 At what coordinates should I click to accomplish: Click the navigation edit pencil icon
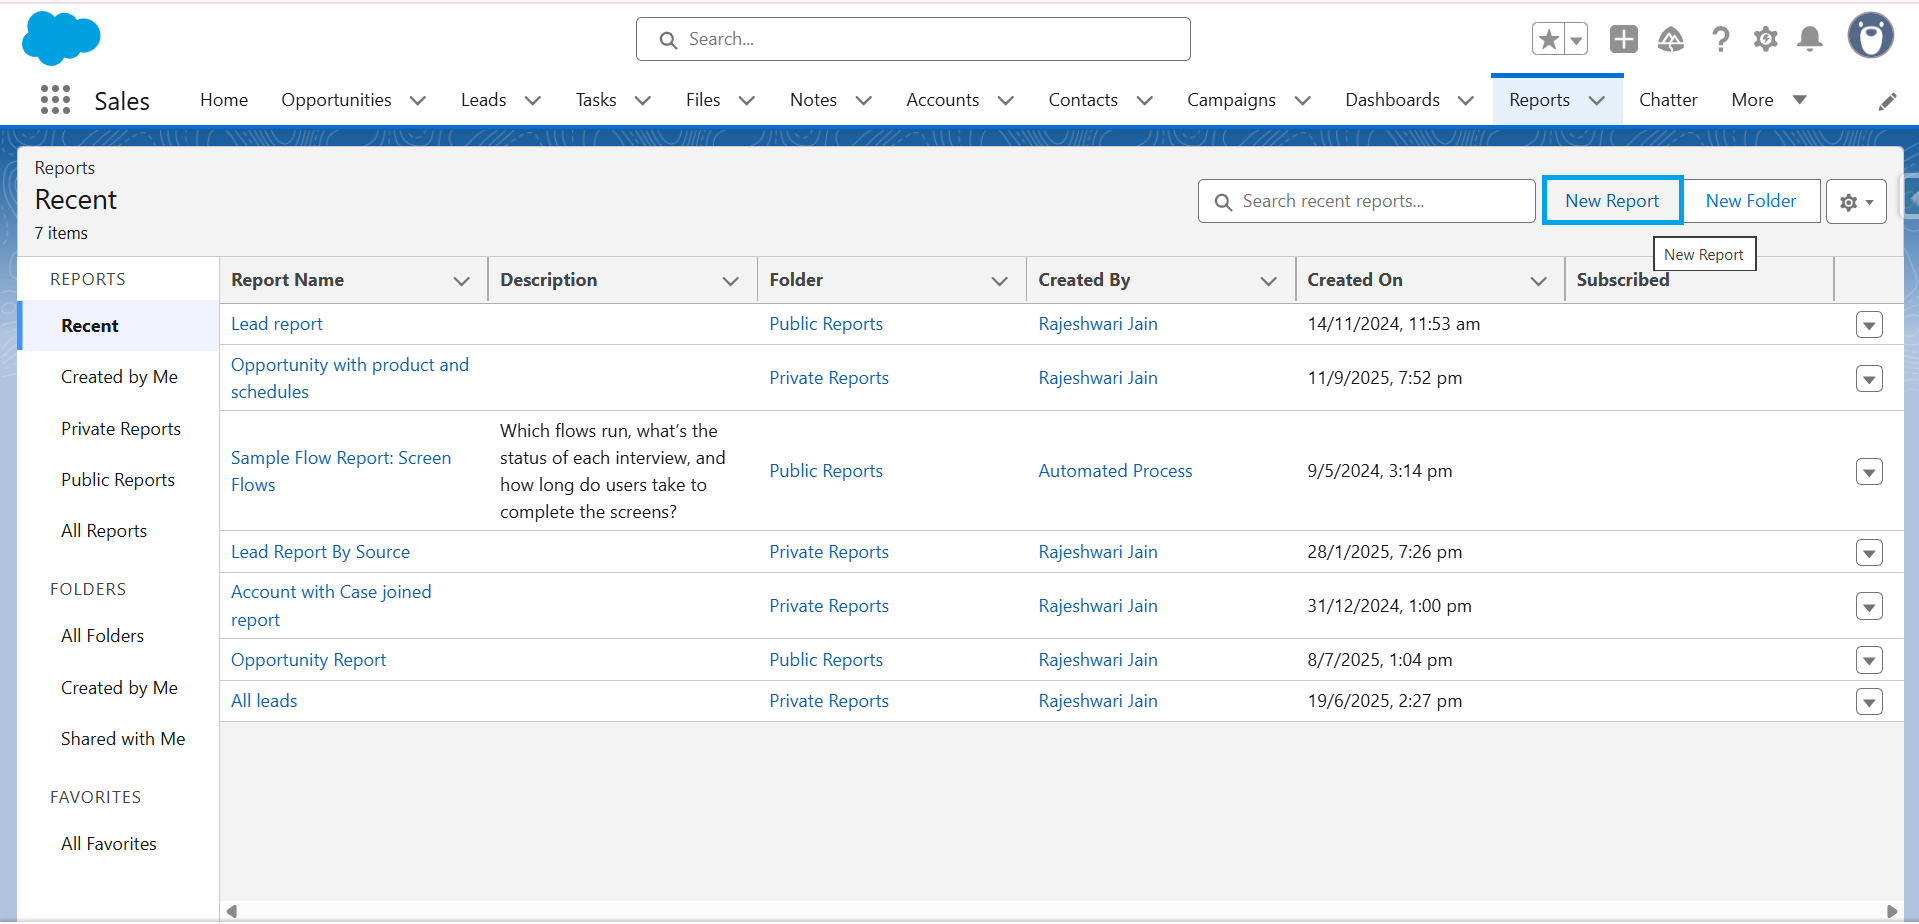pyautogui.click(x=1888, y=101)
